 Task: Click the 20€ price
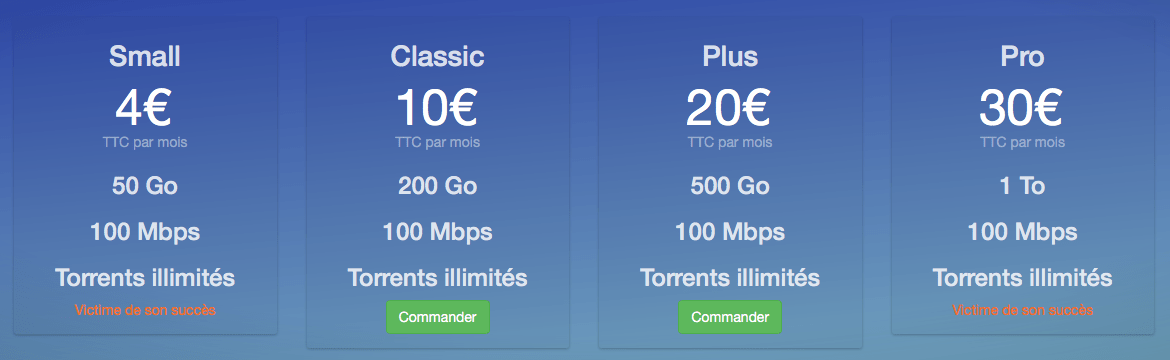pyautogui.click(x=730, y=108)
